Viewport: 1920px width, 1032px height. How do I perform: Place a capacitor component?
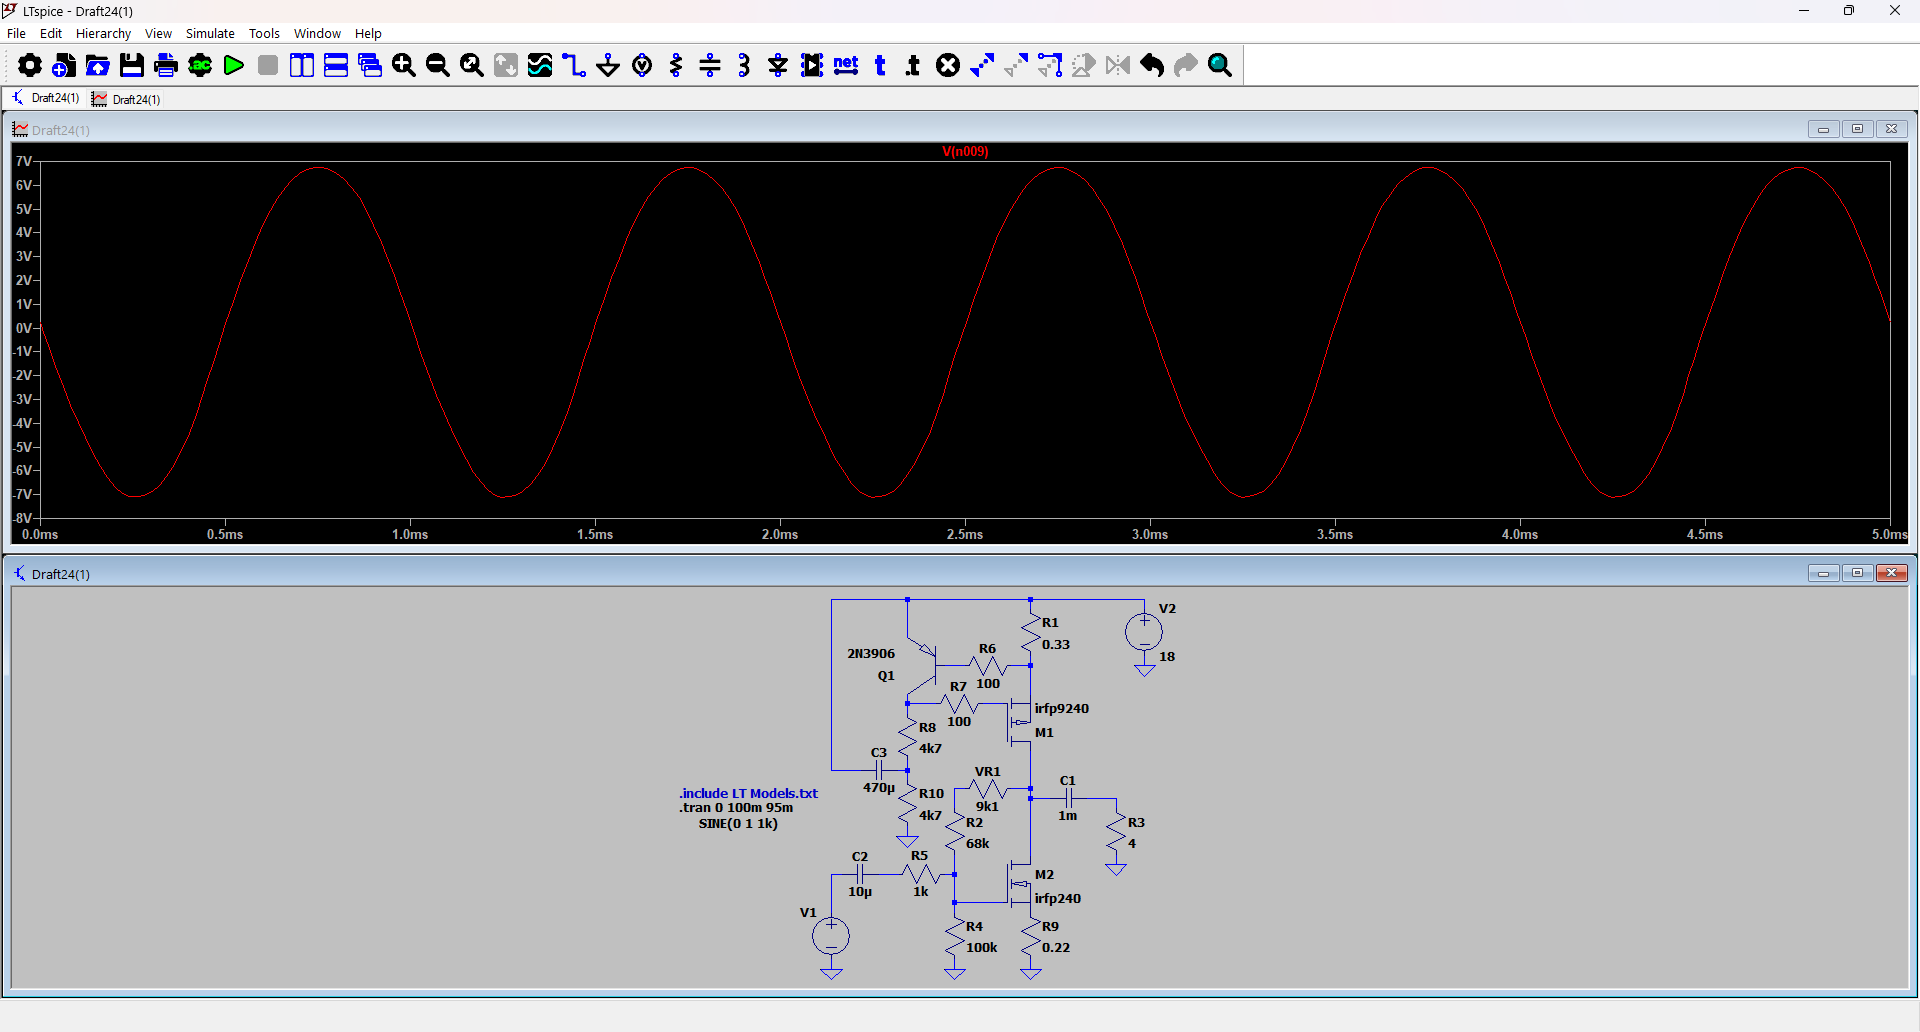tap(710, 66)
